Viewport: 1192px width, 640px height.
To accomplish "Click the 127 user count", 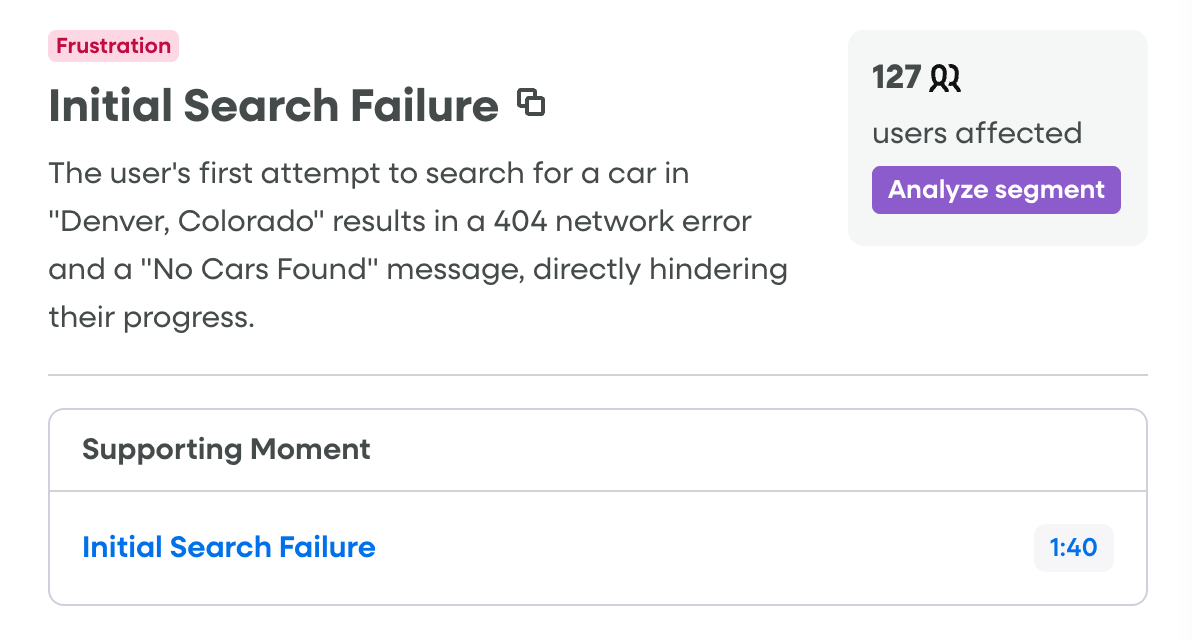I will point(896,77).
